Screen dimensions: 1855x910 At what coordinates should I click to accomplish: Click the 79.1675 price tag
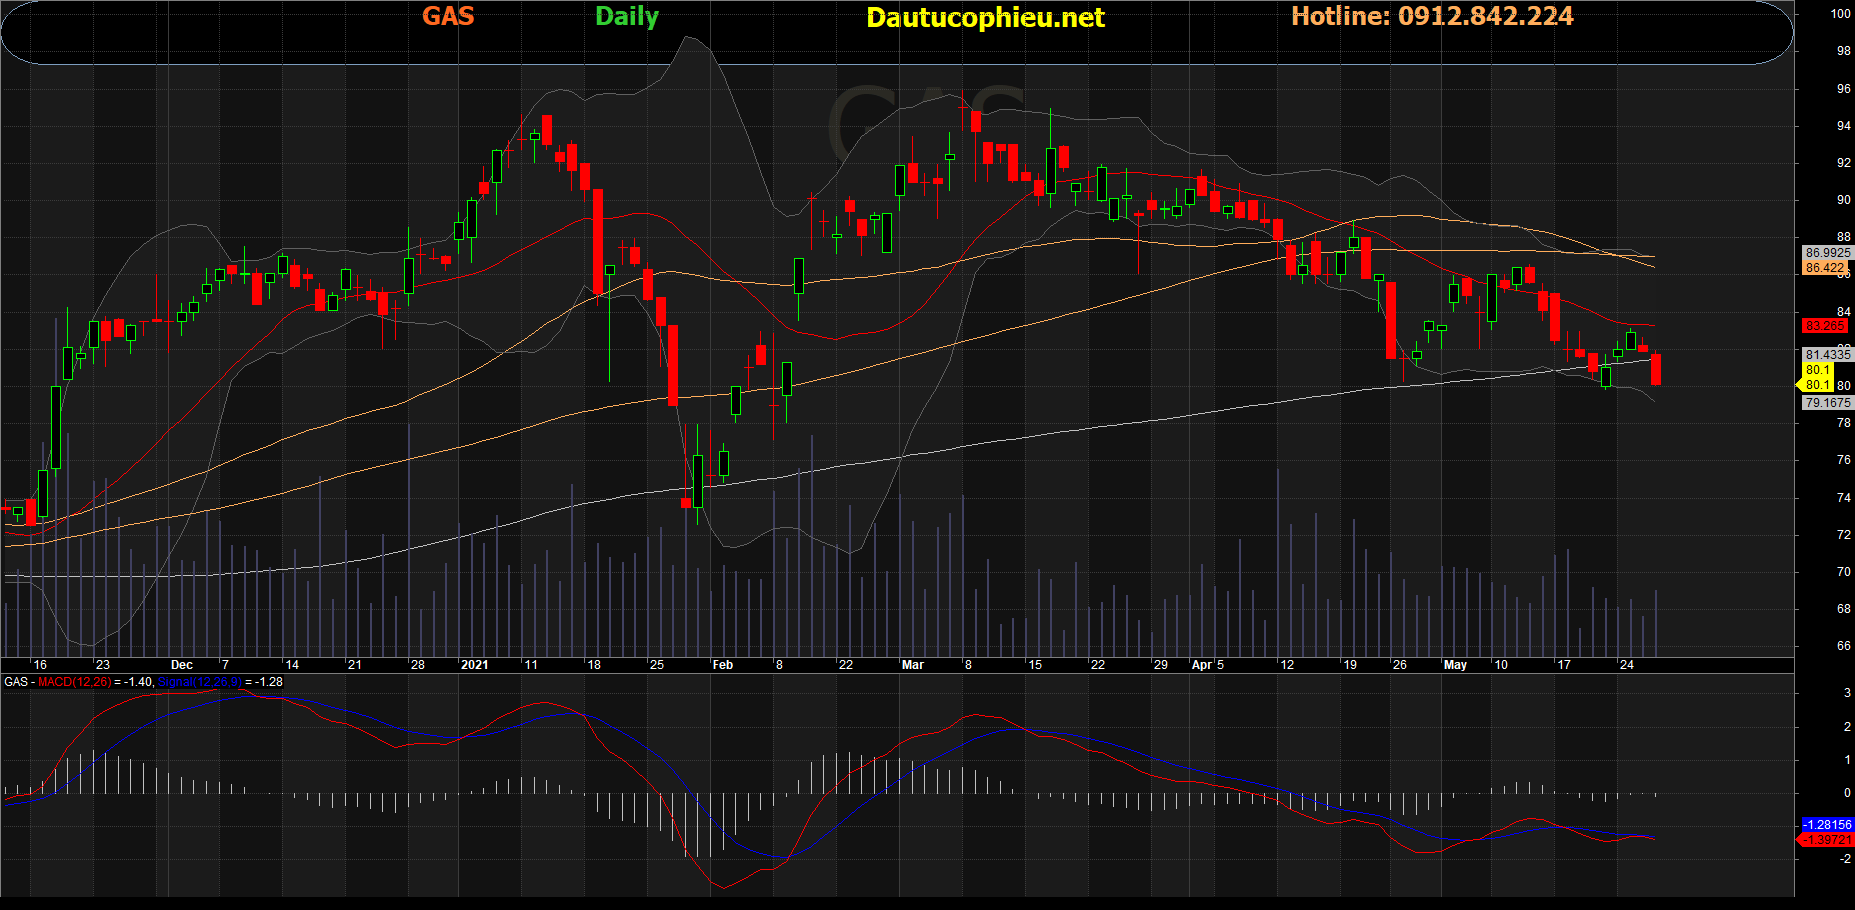(x=1828, y=403)
